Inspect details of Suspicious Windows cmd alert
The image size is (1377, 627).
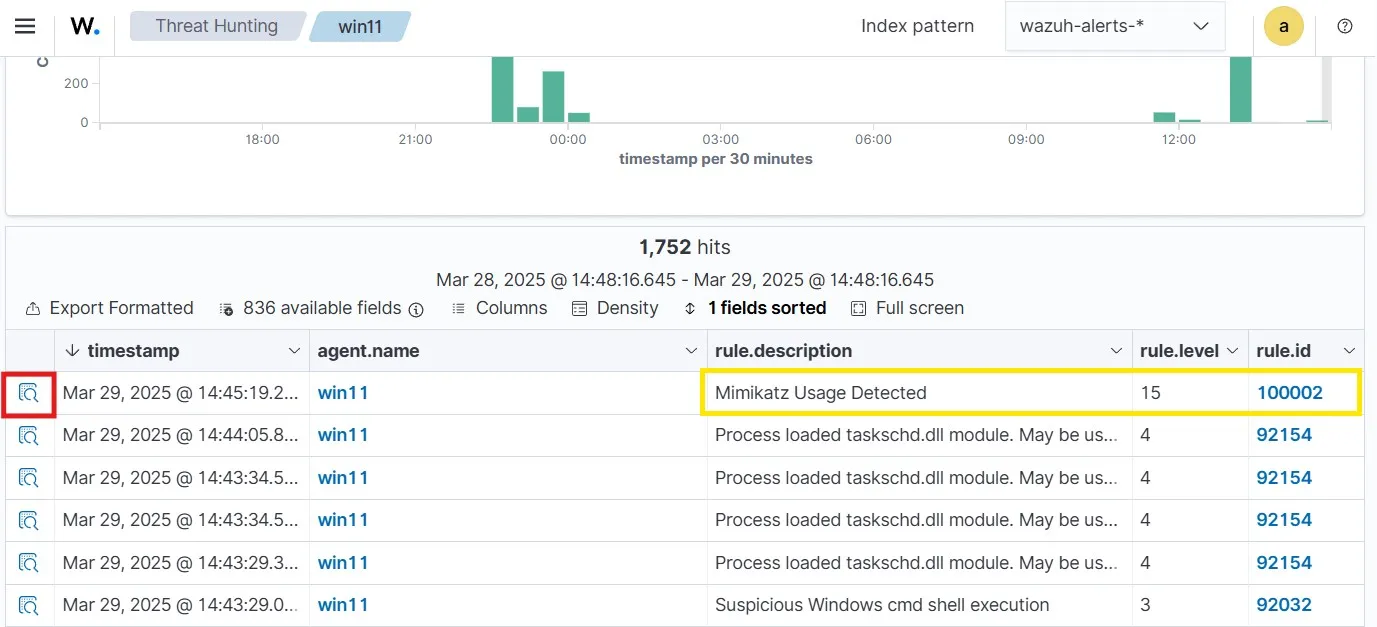tap(29, 605)
